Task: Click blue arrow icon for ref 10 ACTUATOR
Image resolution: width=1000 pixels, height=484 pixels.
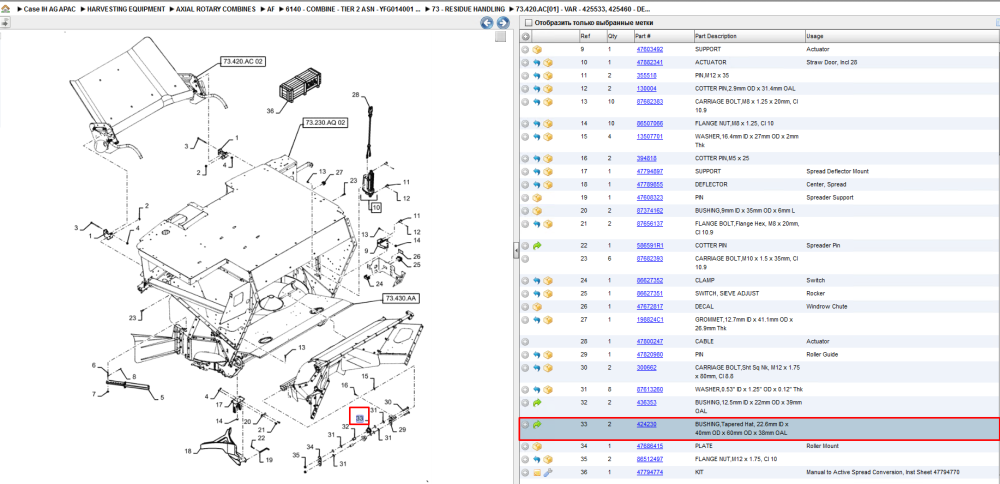Action: point(537,62)
